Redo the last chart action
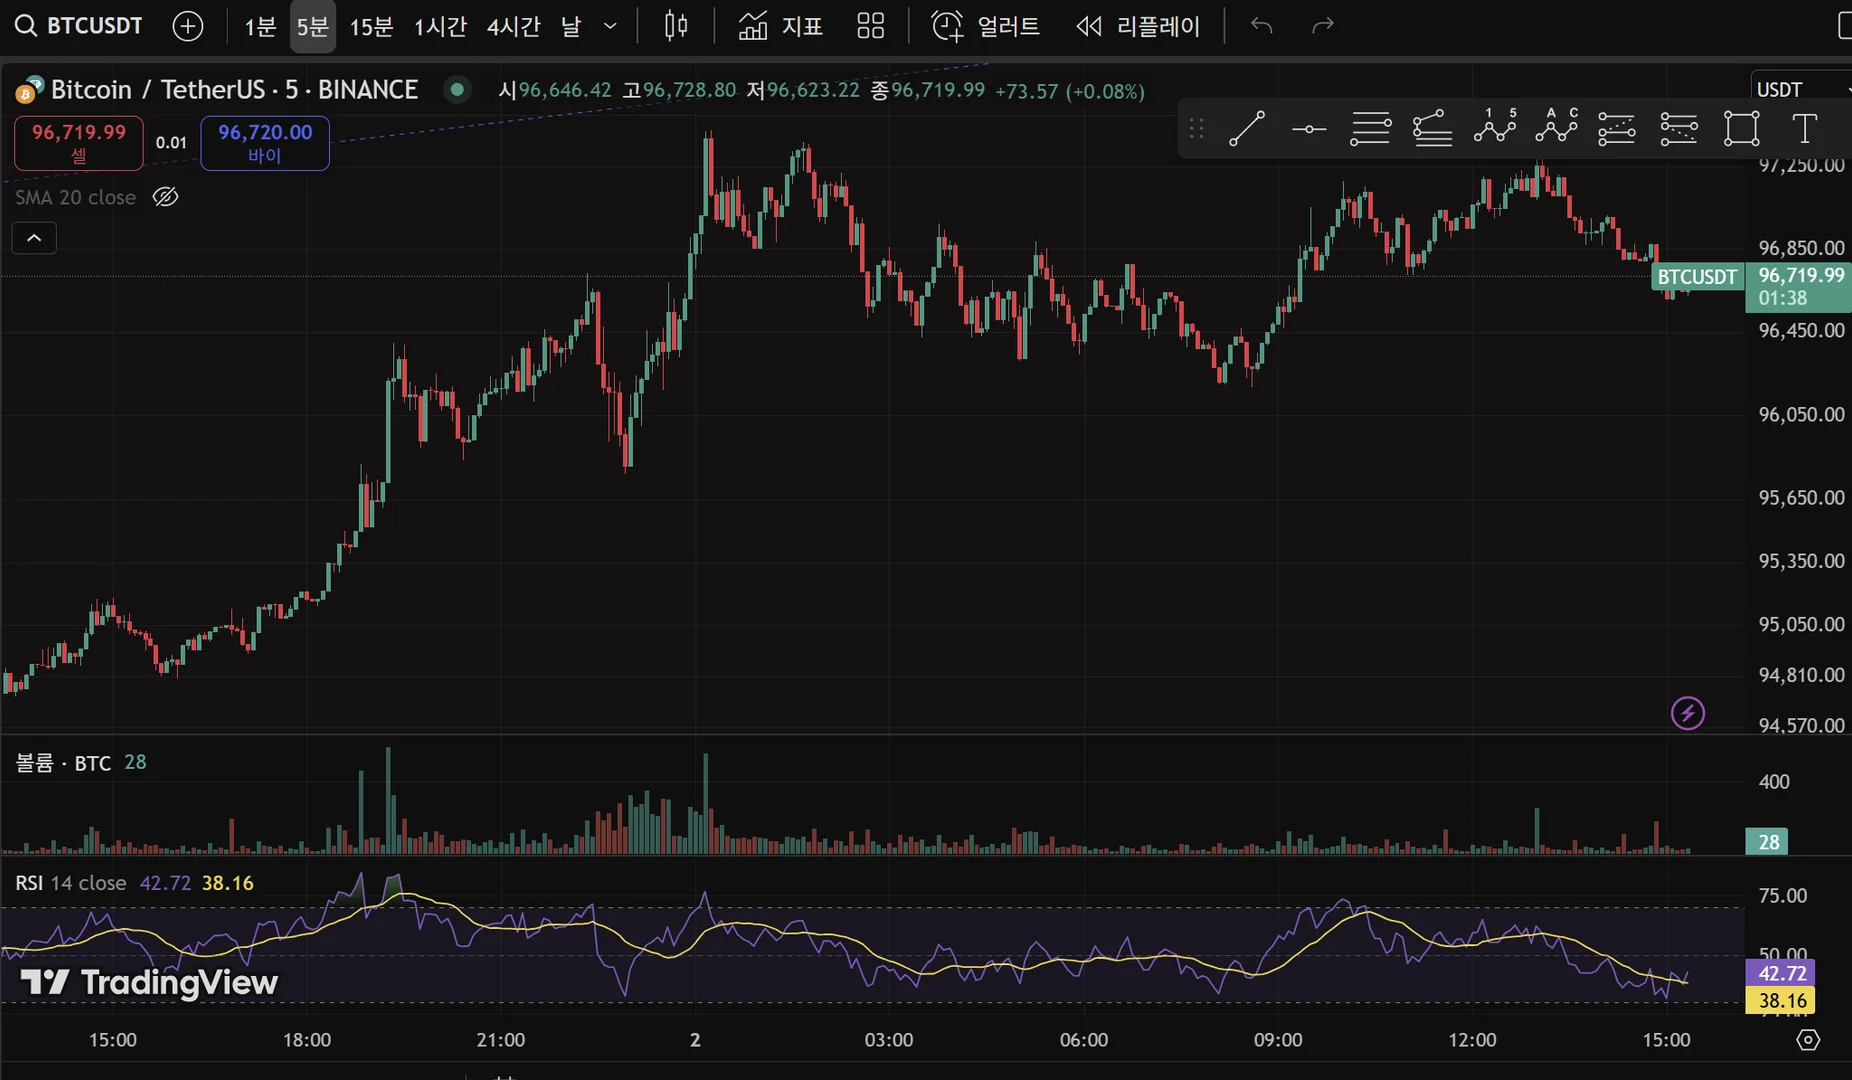The width and height of the screenshot is (1852, 1080). click(x=1323, y=26)
